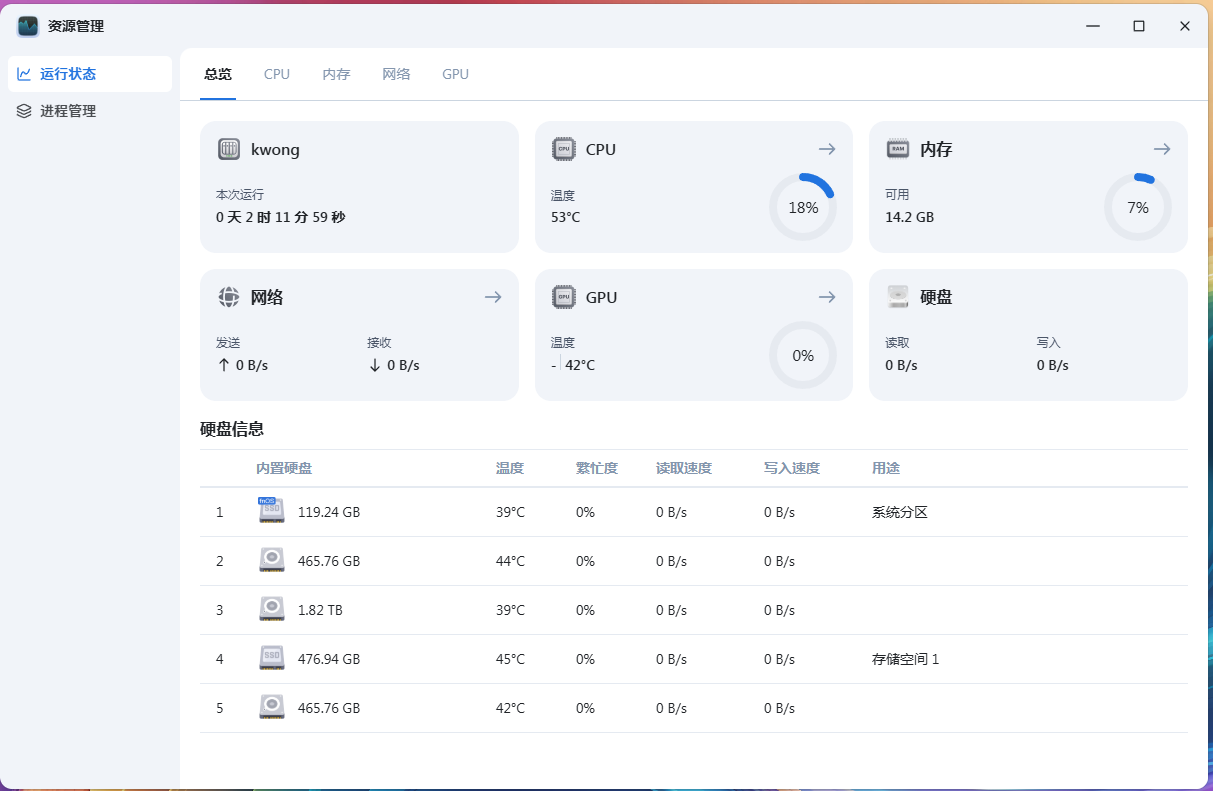
Task: Click the RAM memory icon
Action: [x=898, y=149]
